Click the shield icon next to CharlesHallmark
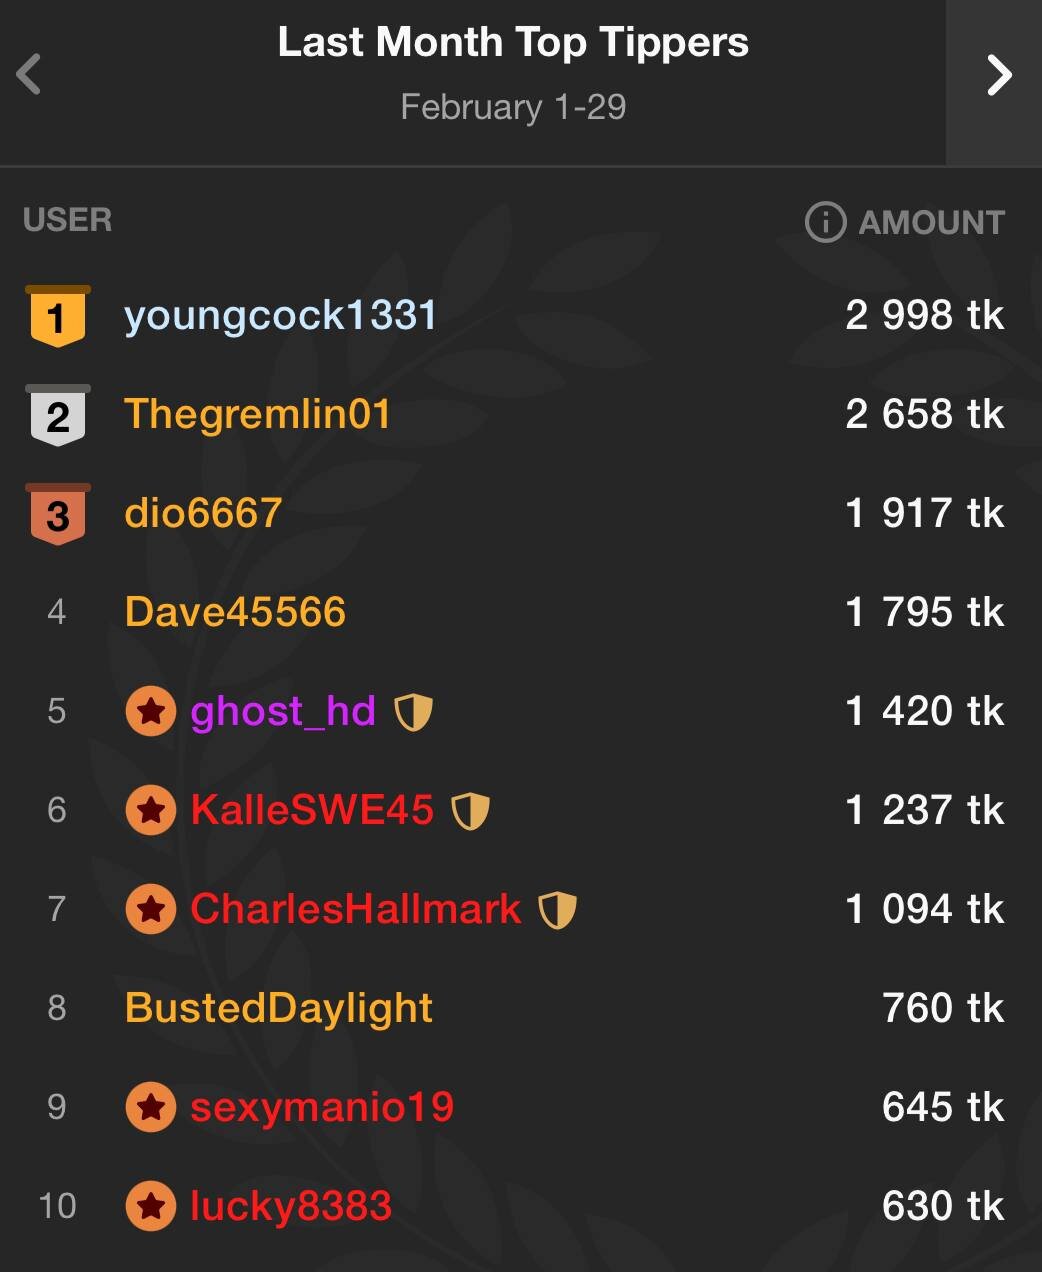Image resolution: width=1042 pixels, height=1272 pixels. [557, 910]
